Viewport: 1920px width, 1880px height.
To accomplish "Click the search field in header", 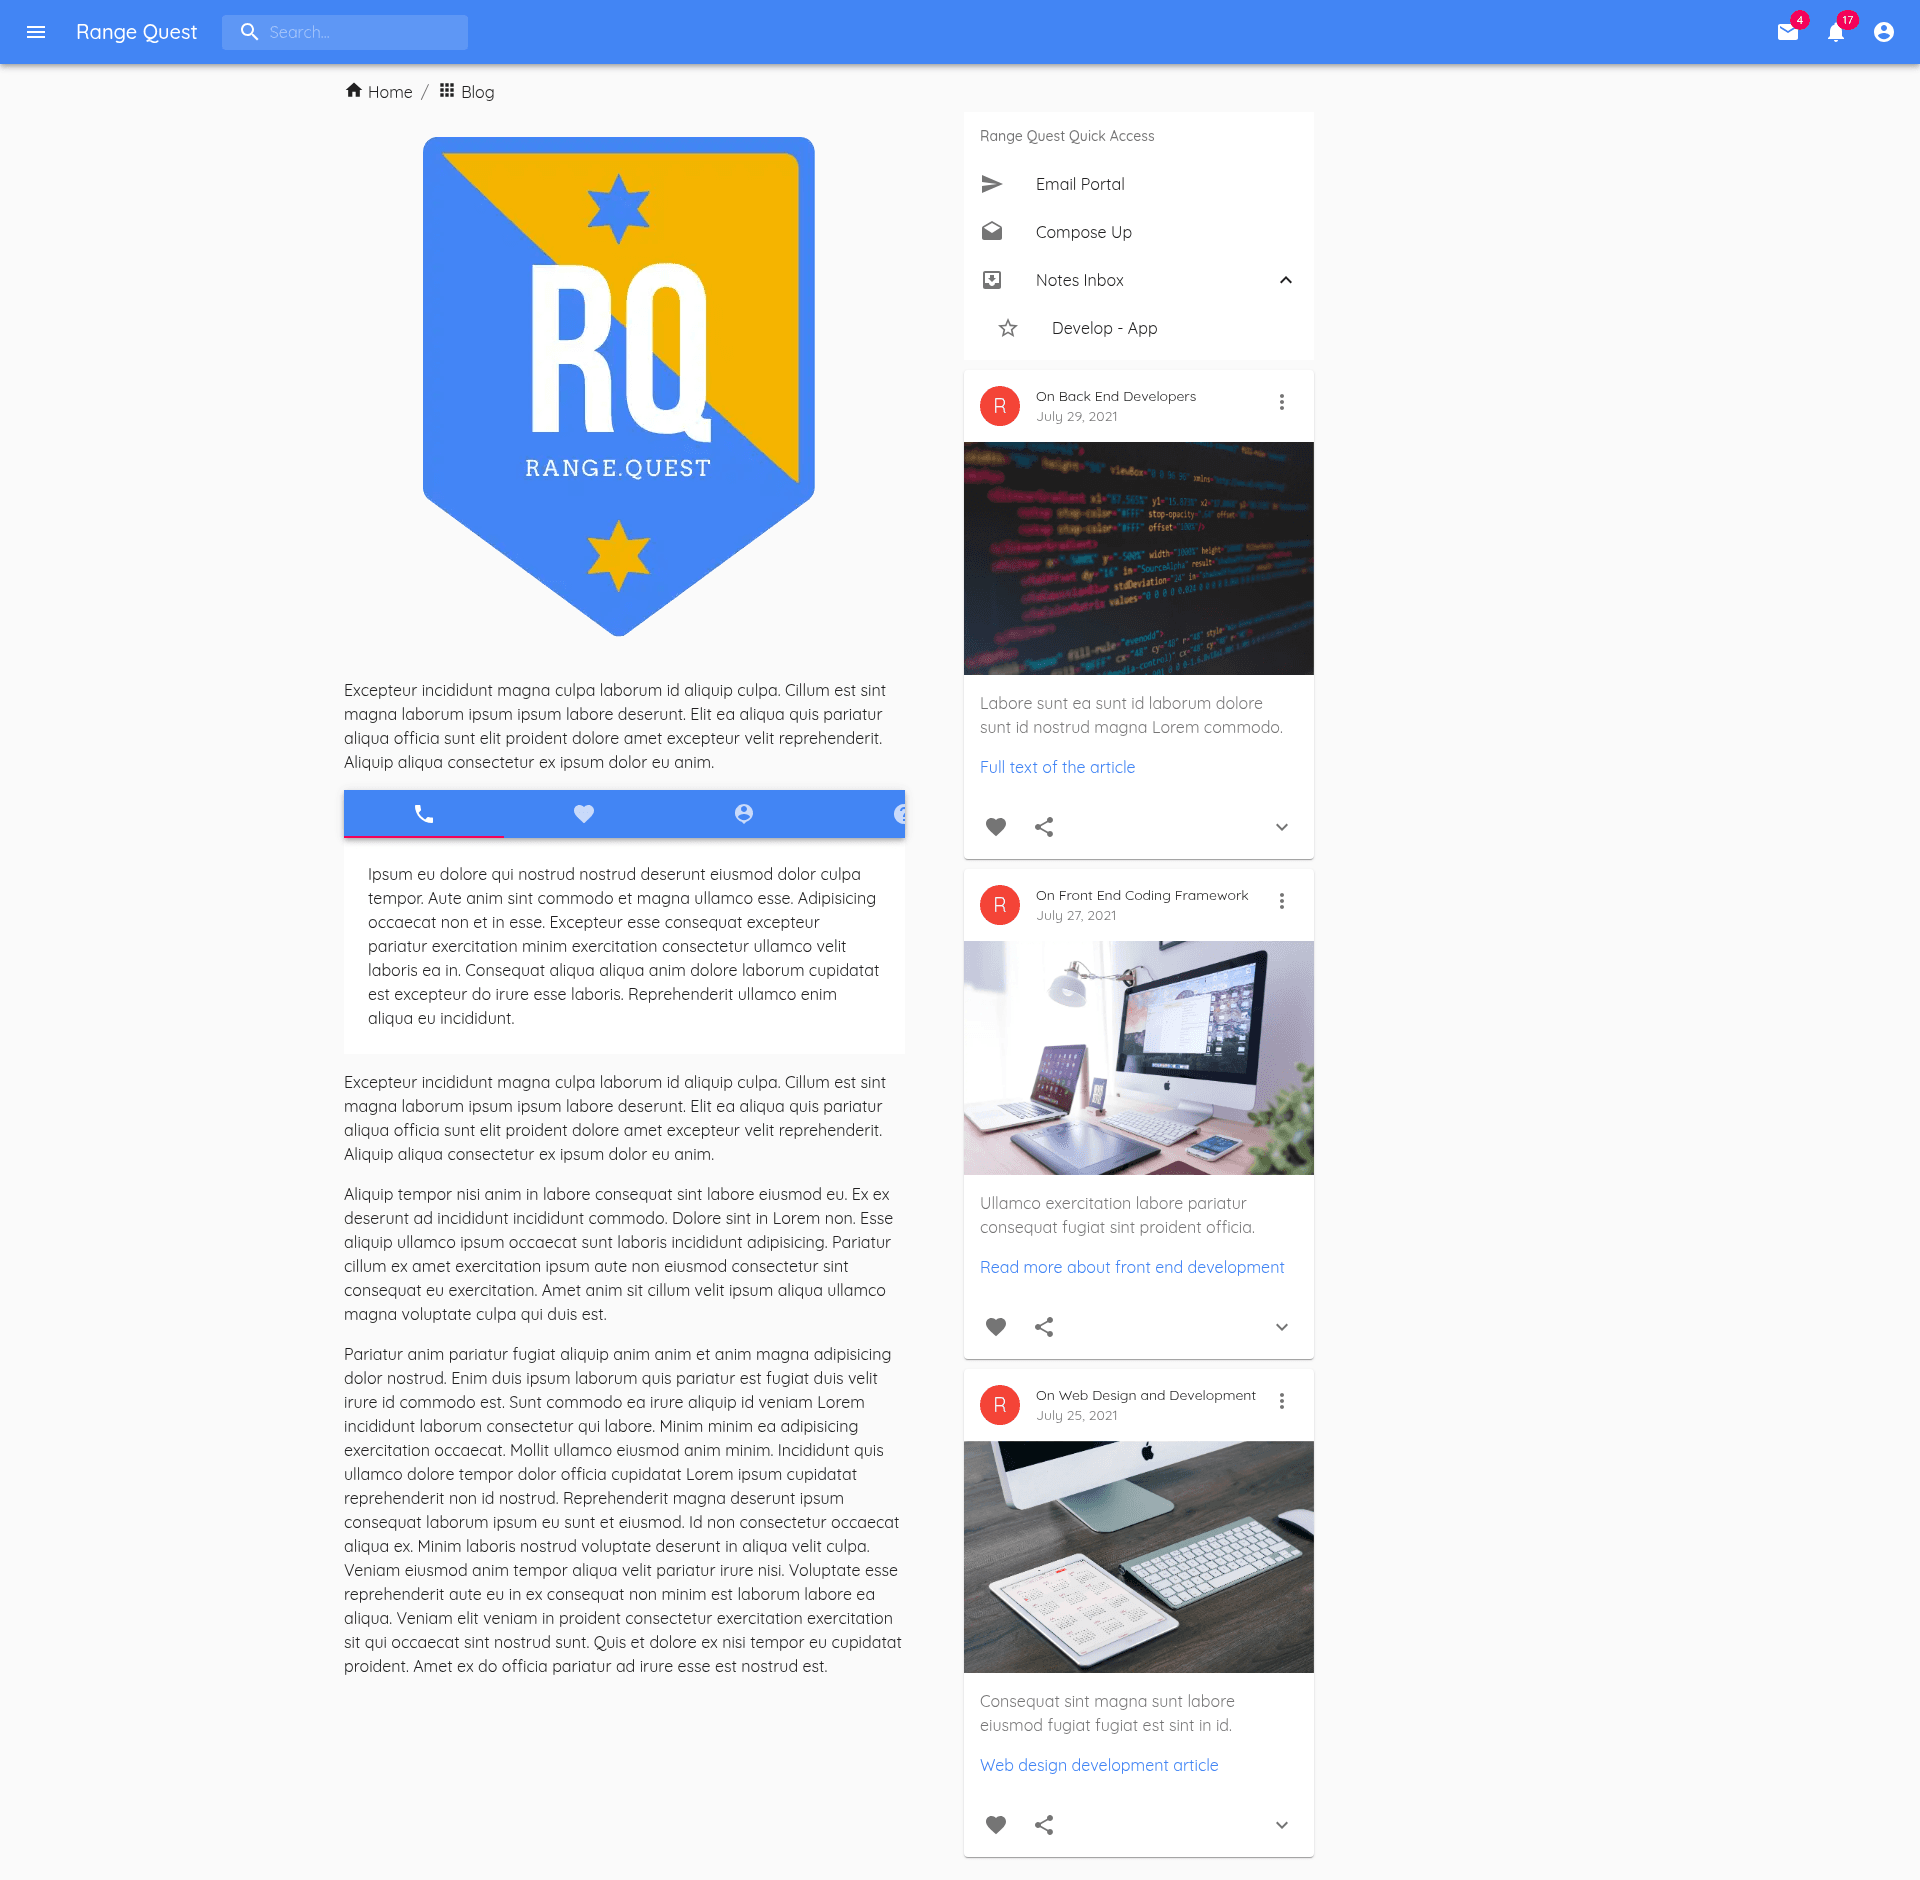I will [345, 32].
